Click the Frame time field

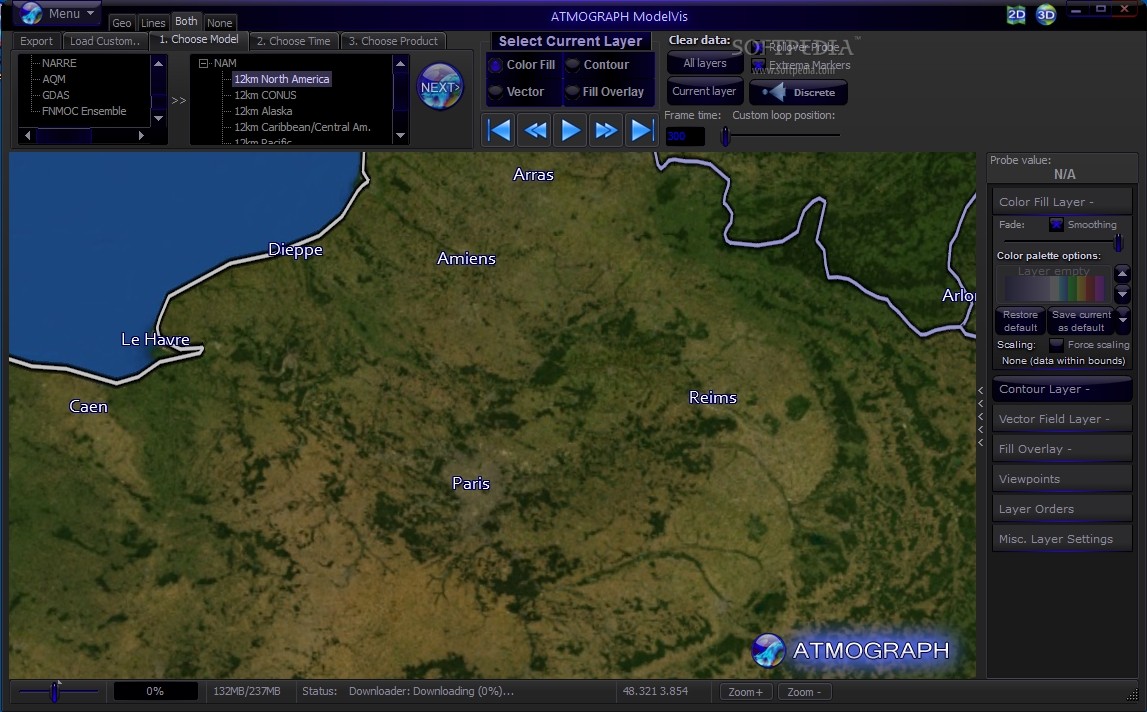[x=685, y=136]
